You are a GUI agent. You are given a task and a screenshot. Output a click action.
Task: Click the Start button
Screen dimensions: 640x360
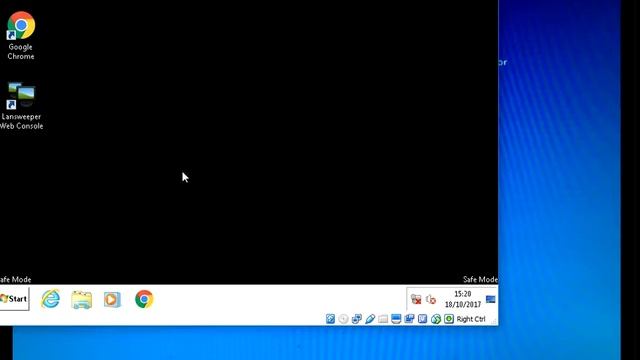tap(14, 299)
